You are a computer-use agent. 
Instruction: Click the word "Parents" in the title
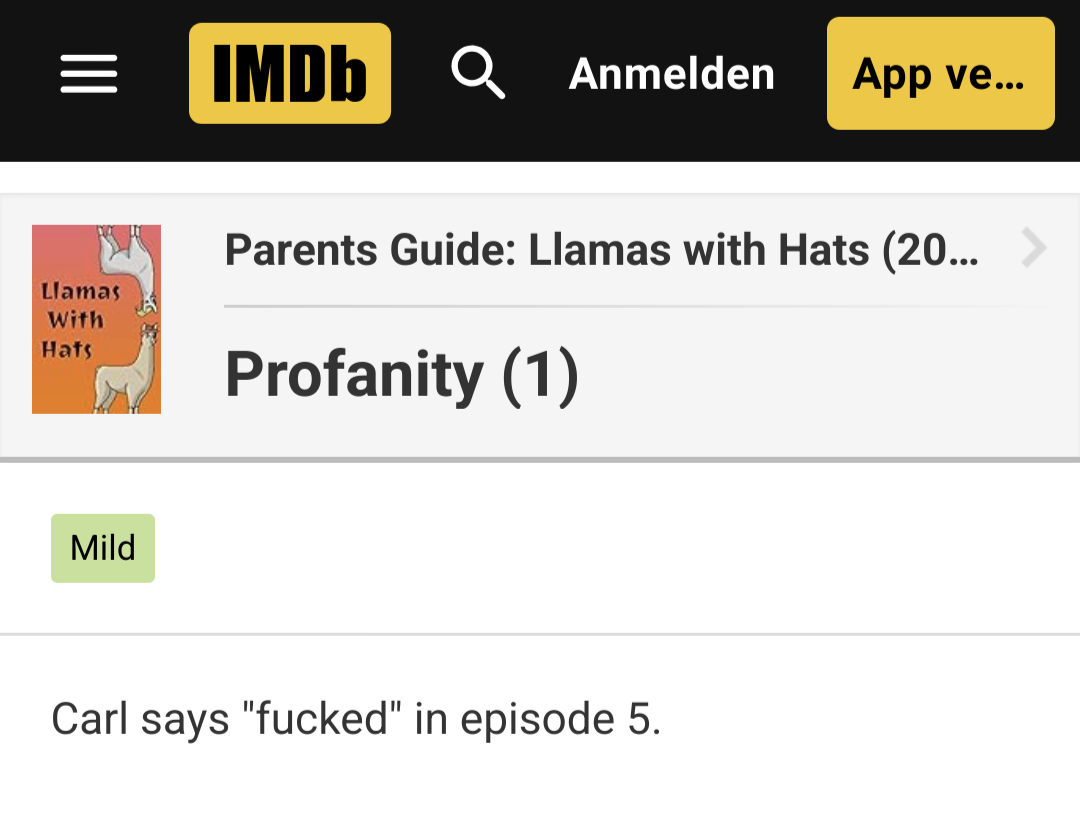pos(301,250)
